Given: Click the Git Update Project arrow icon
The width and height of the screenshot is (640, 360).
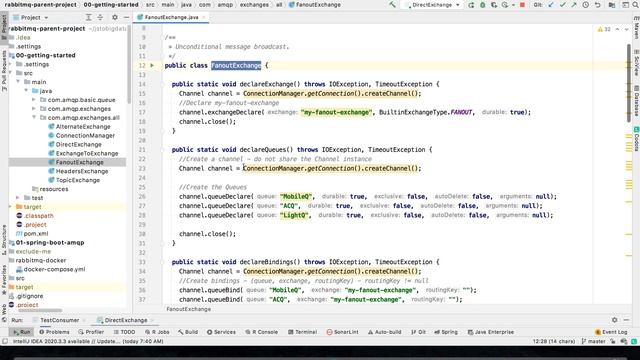Looking at the screenshot, I should tap(551, 5).
